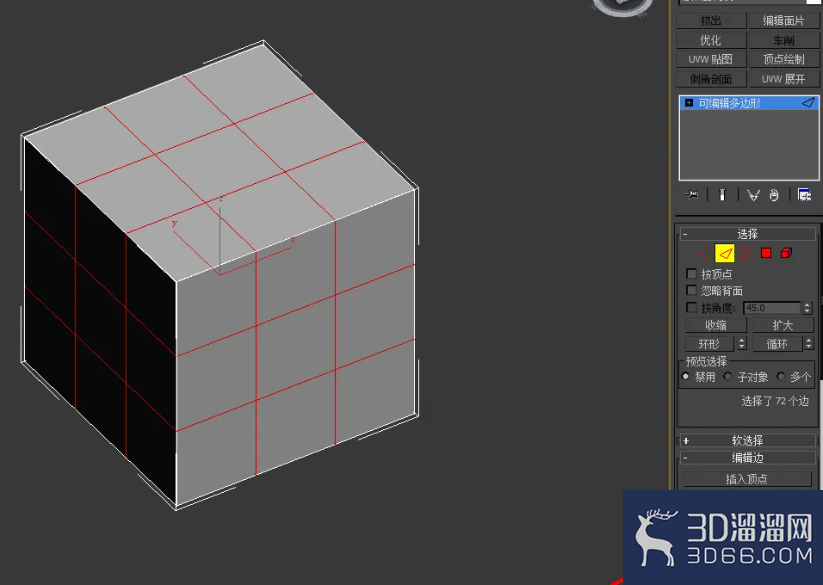Image resolution: width=823 pixels, height=585 pixels.
Task: Select the Vertex sub-object level icon
Action: tap(704, 253)
